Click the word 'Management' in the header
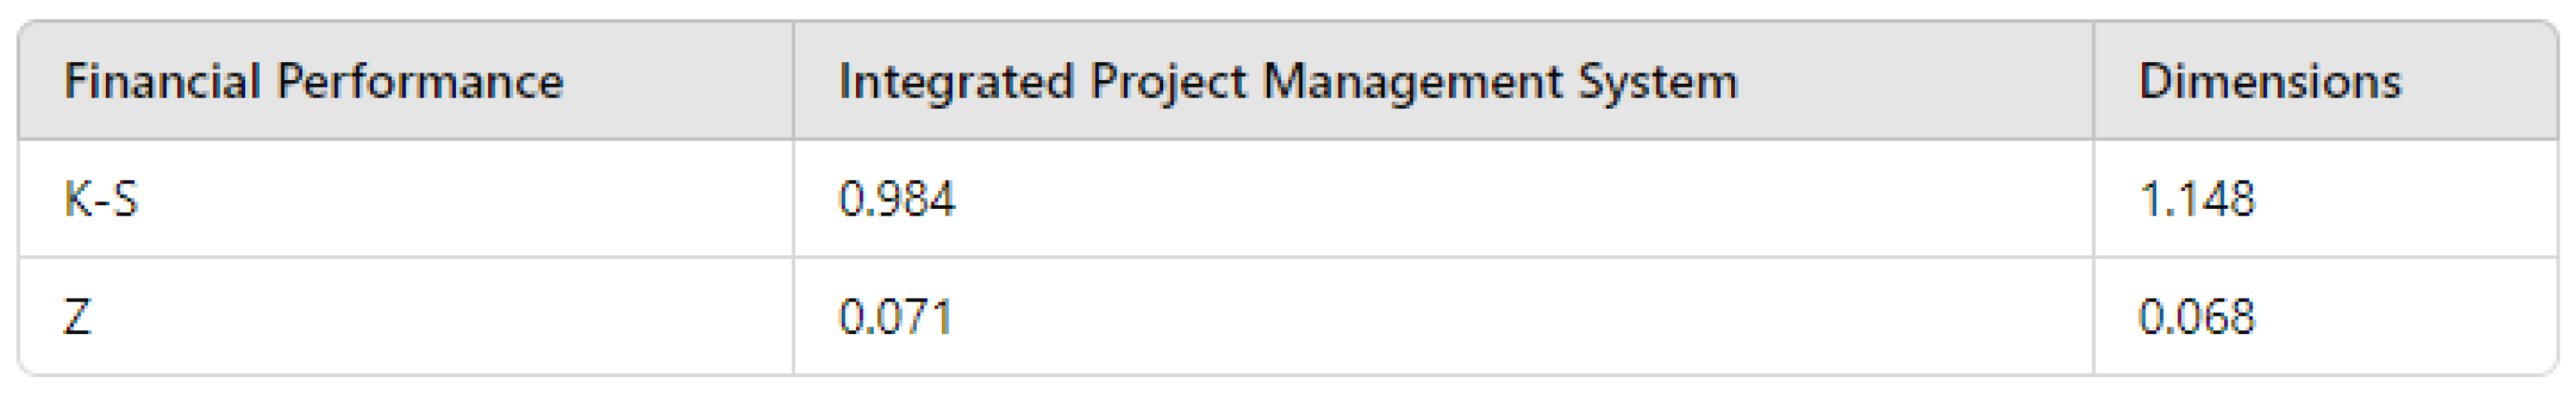This screenshot has width=2576, height=394. point(1412,82)
